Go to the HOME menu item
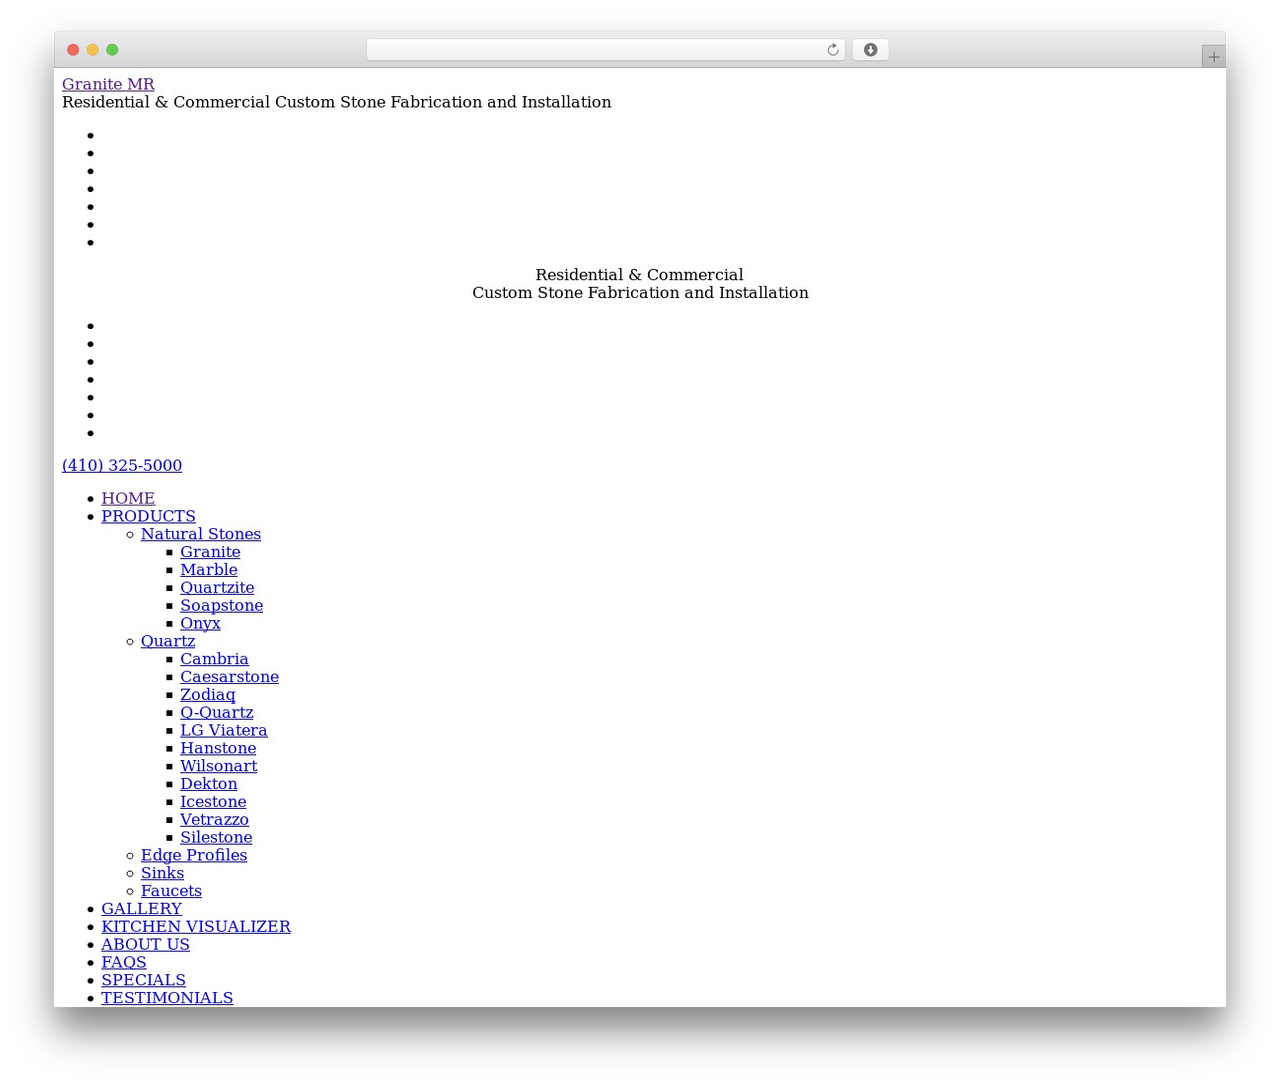1280x1084 pixels. (128, 498)
